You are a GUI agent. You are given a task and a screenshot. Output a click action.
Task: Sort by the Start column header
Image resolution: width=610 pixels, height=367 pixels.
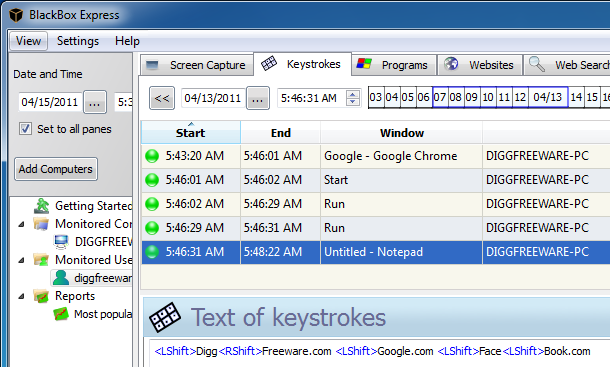[191, 132]
